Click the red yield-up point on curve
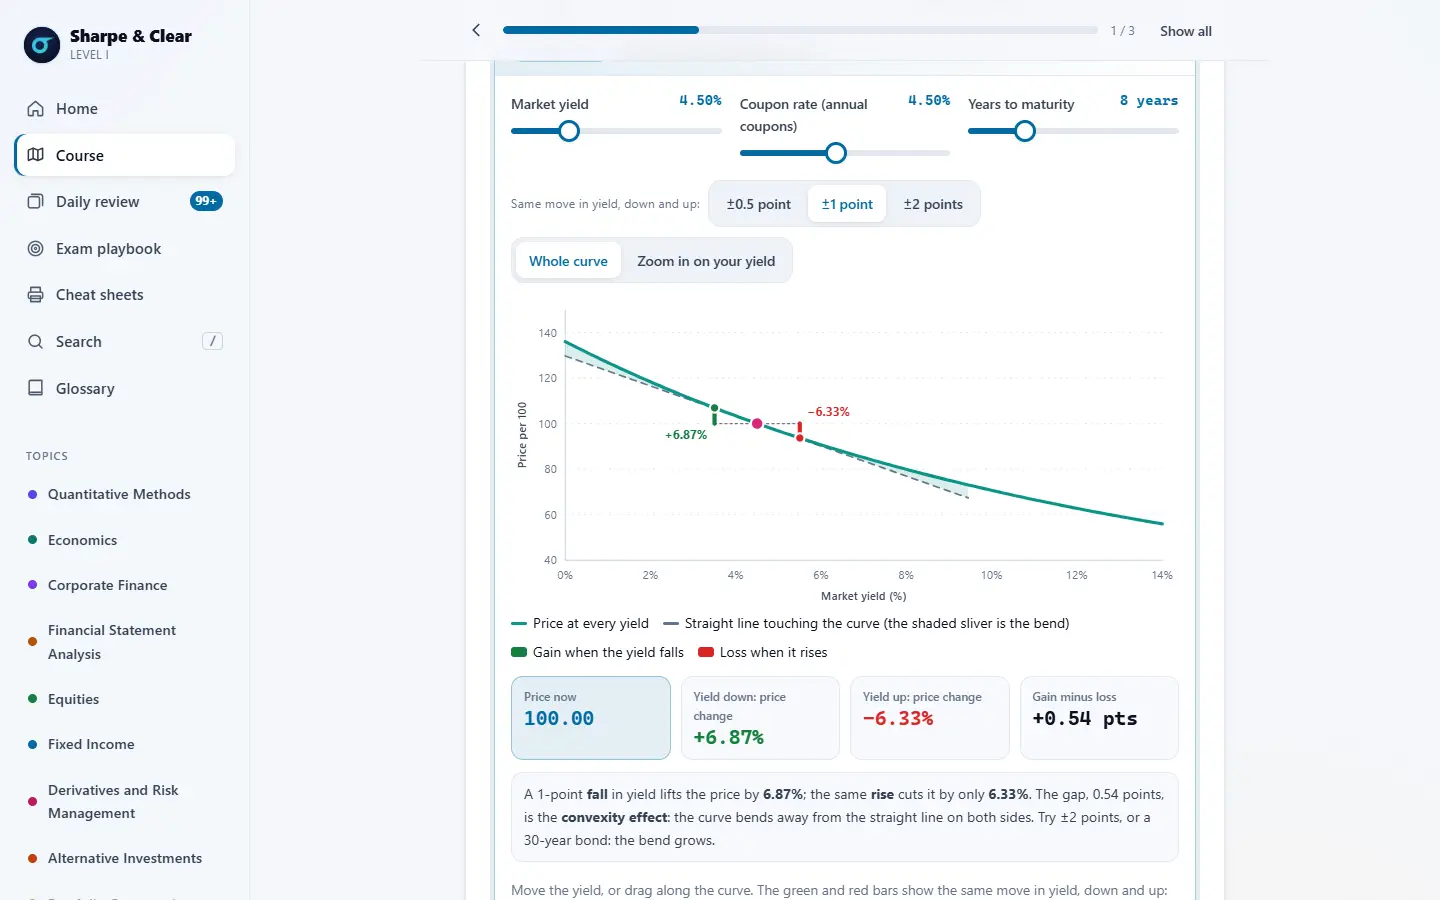 click(800, 438)
